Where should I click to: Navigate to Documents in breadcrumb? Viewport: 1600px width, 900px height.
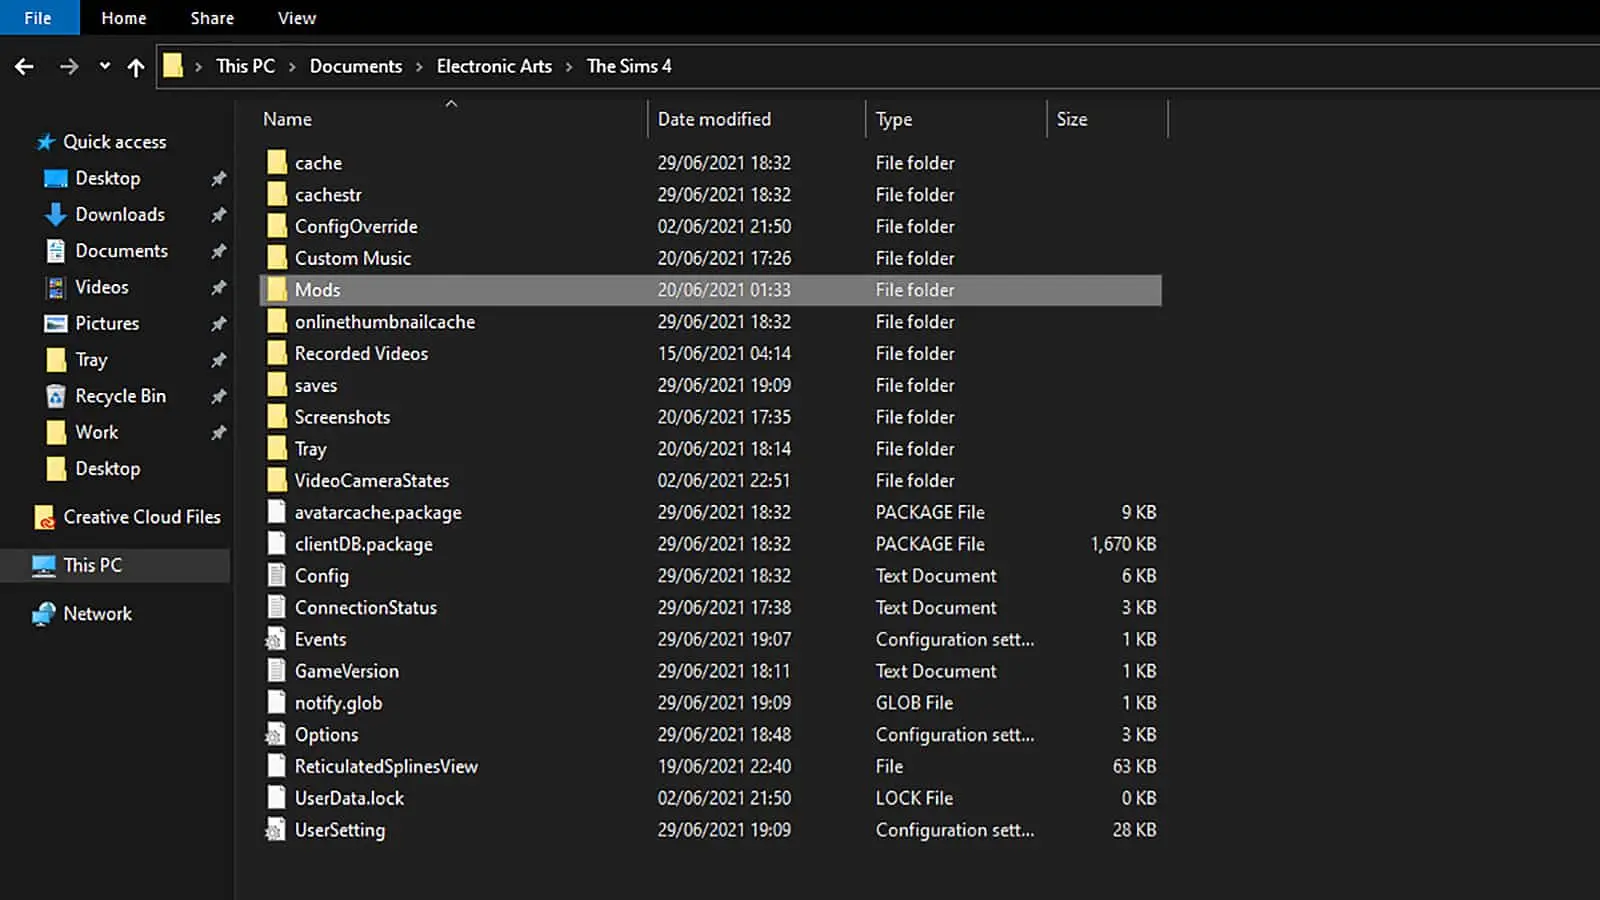(356, 66)
